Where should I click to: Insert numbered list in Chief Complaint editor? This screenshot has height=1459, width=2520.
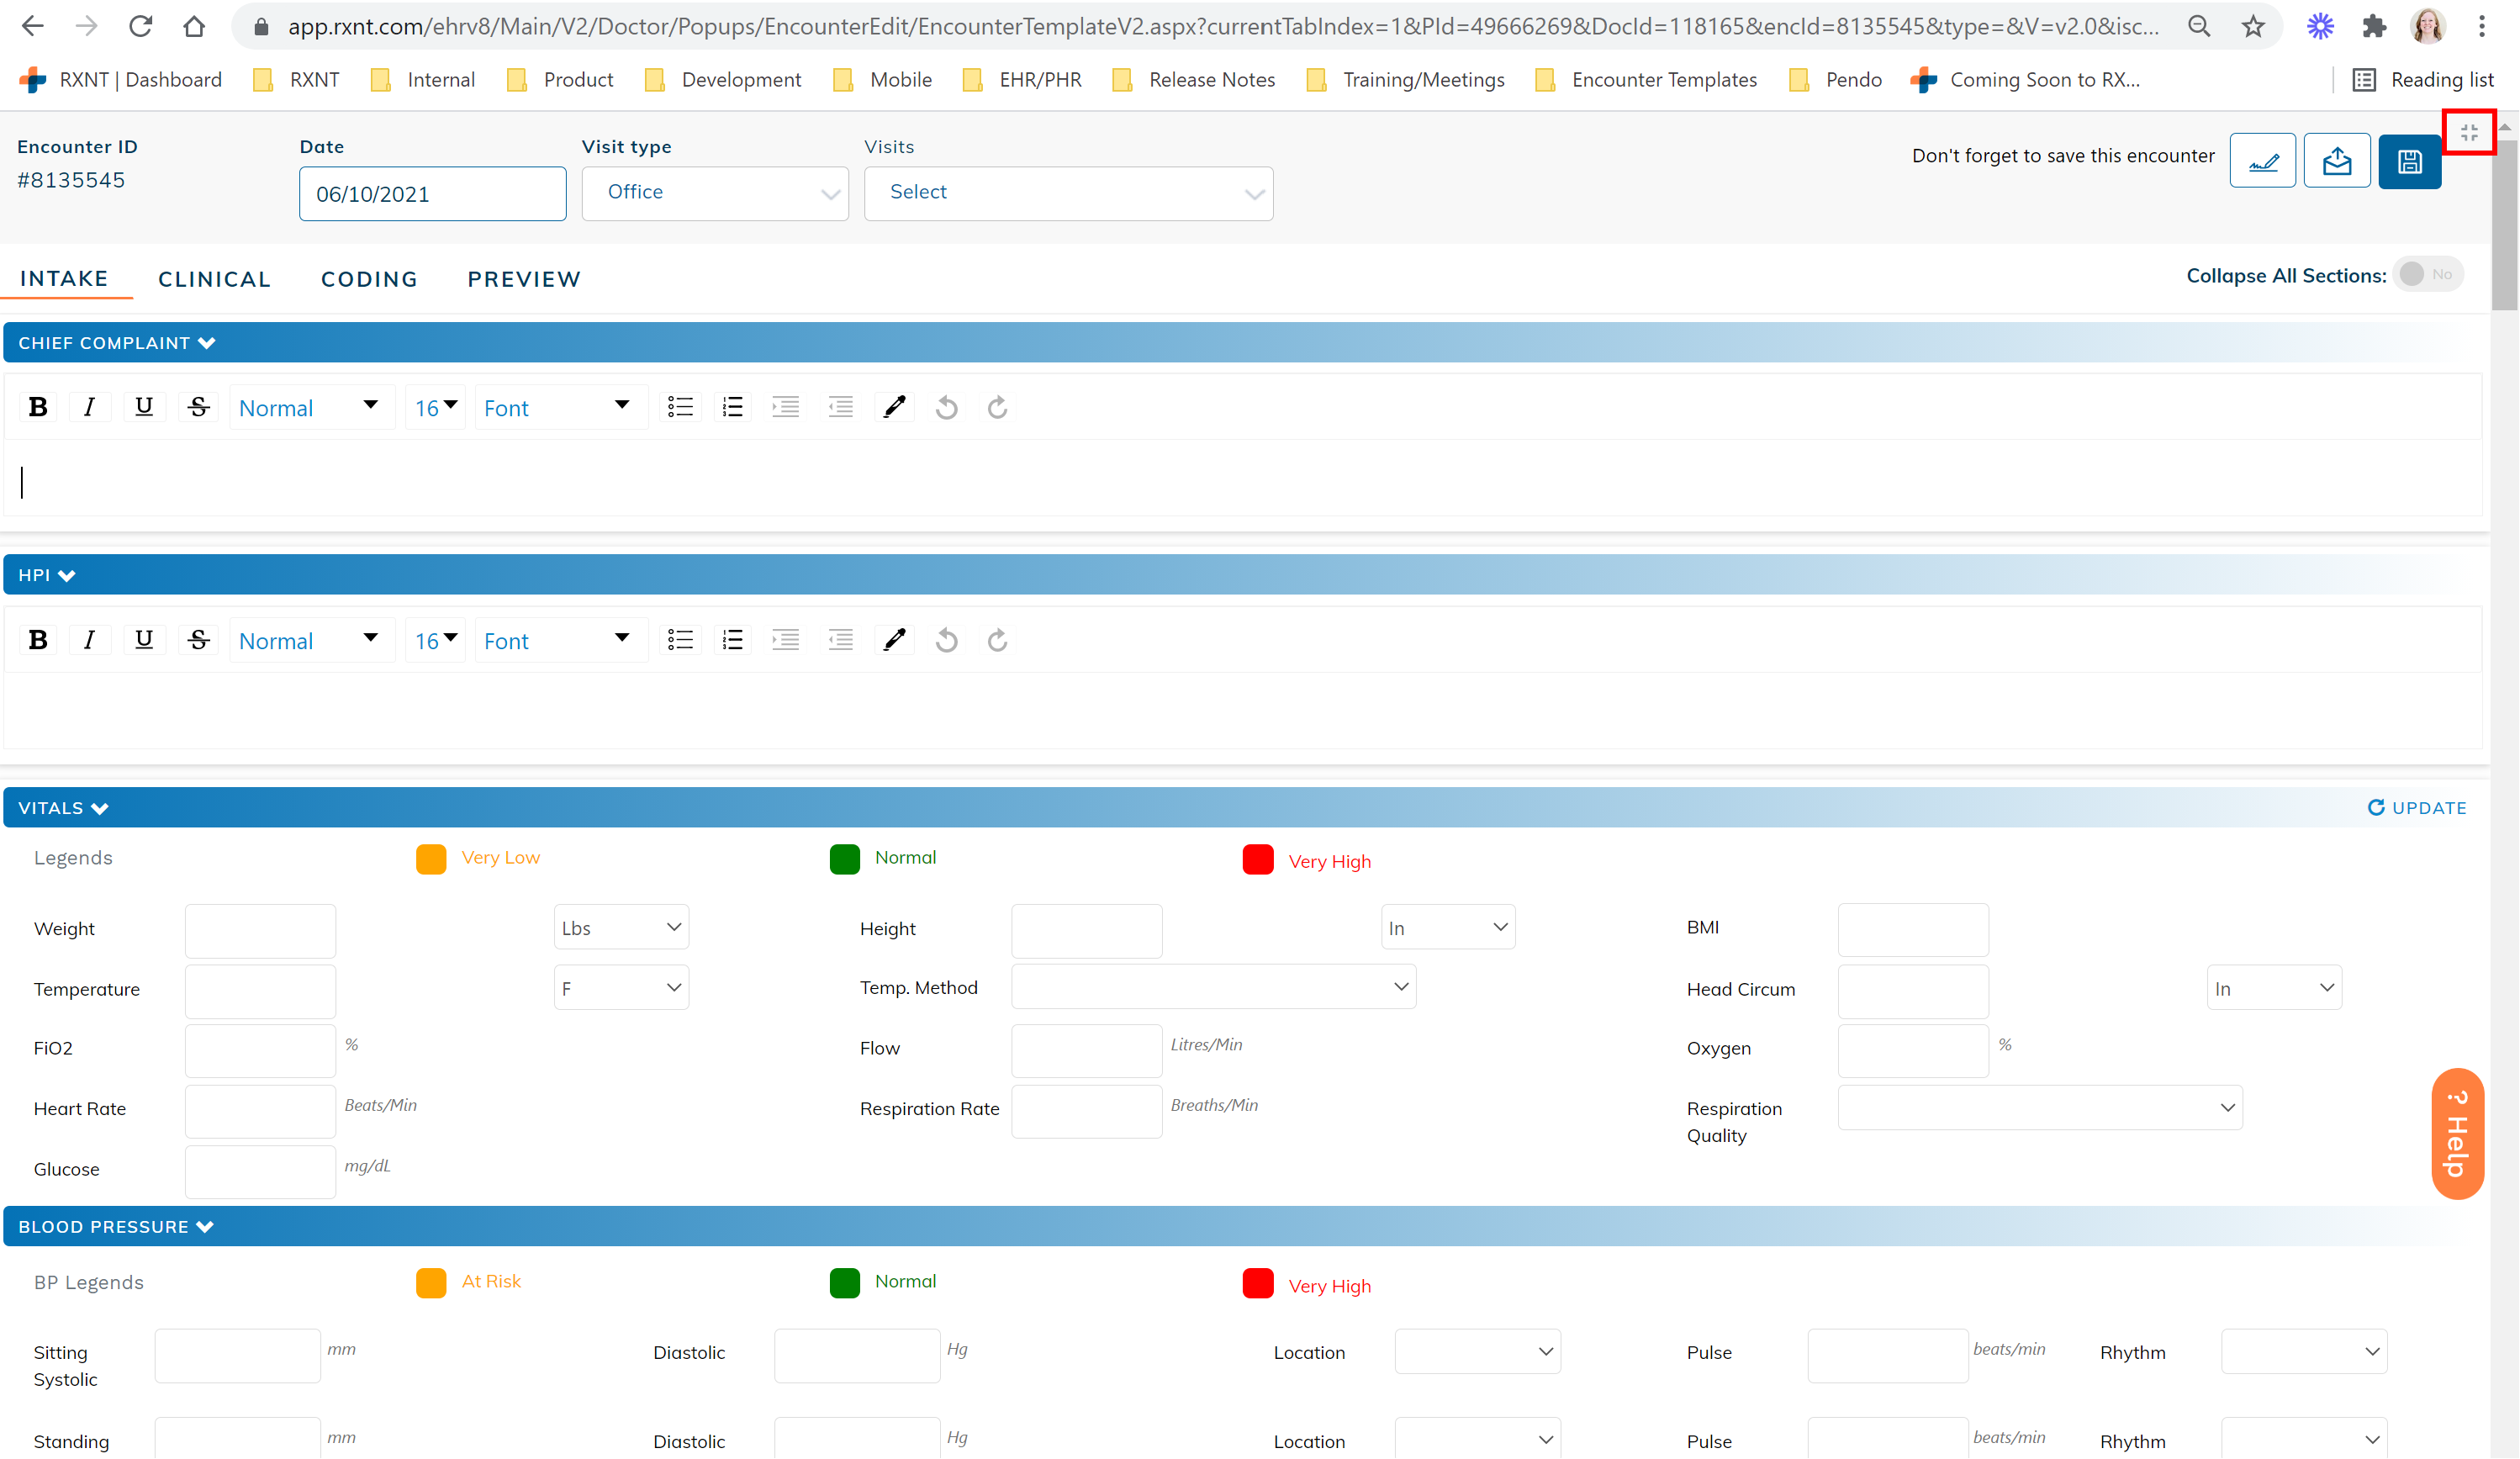[733, 407]
